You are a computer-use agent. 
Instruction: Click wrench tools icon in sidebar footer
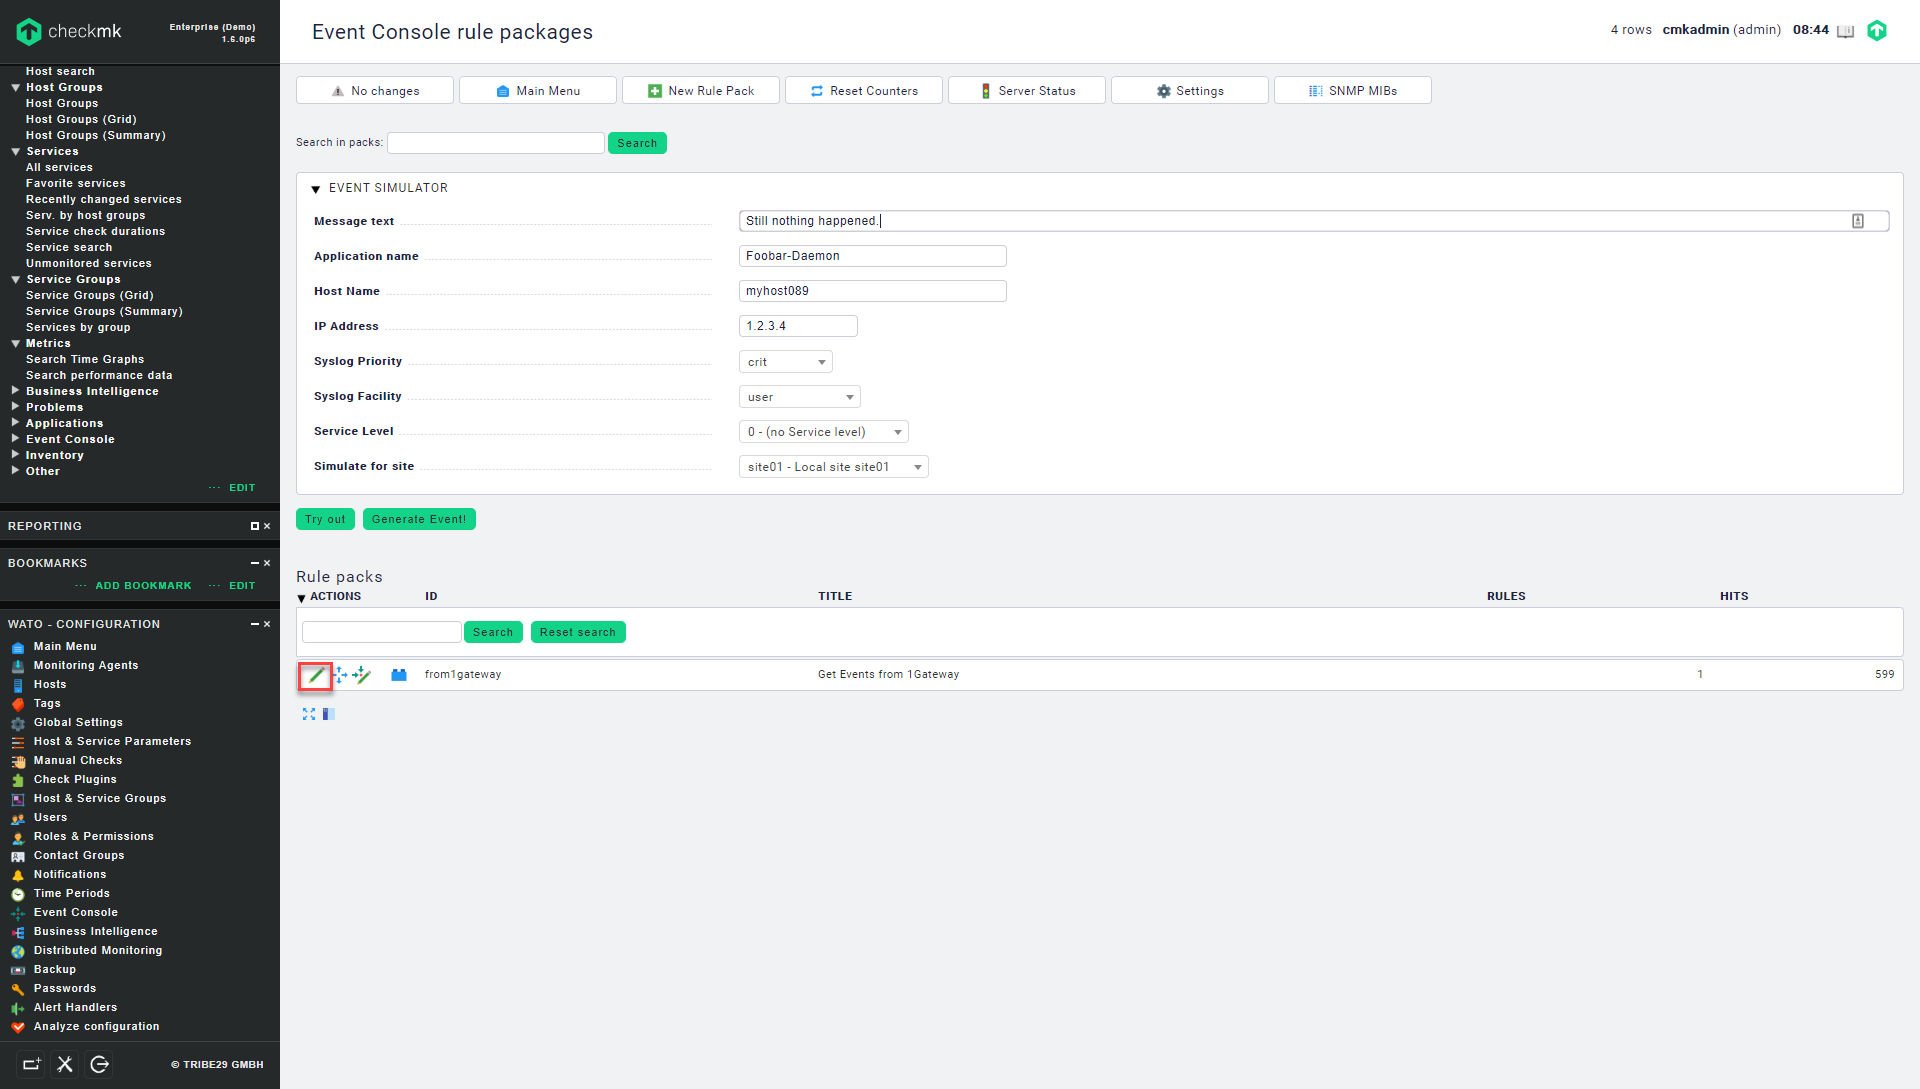click(x=65, y=1064)
